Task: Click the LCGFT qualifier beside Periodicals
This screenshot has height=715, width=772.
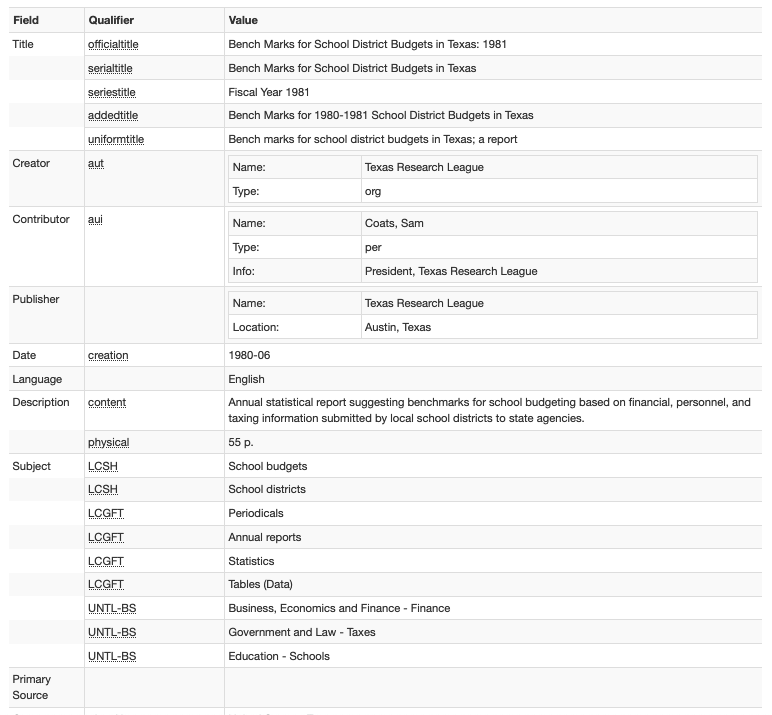Action: (106, 514)
